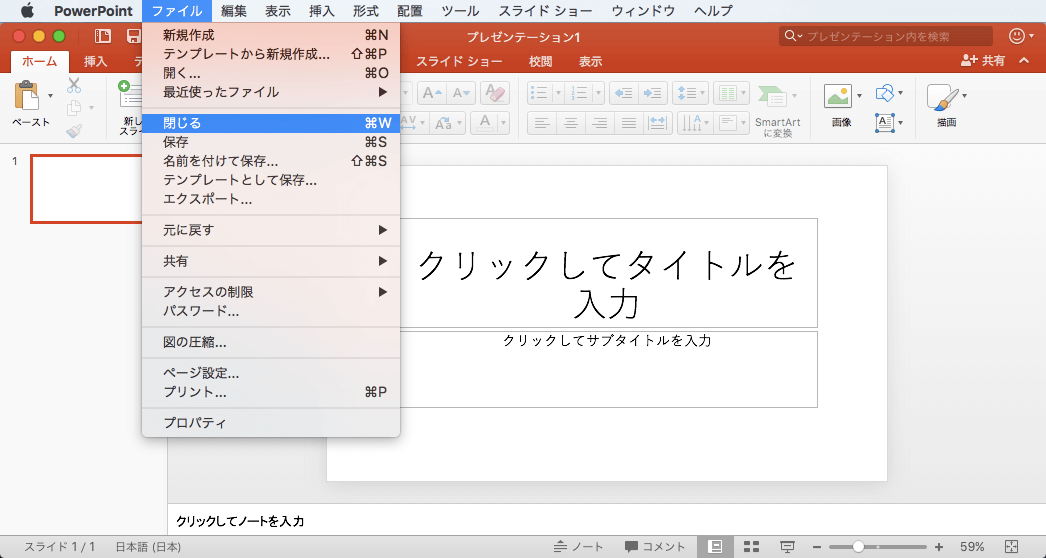Viewport: 1046px width, 558px height.
Task: Open the Paste dropdown arrow
Action: [50, 95]
